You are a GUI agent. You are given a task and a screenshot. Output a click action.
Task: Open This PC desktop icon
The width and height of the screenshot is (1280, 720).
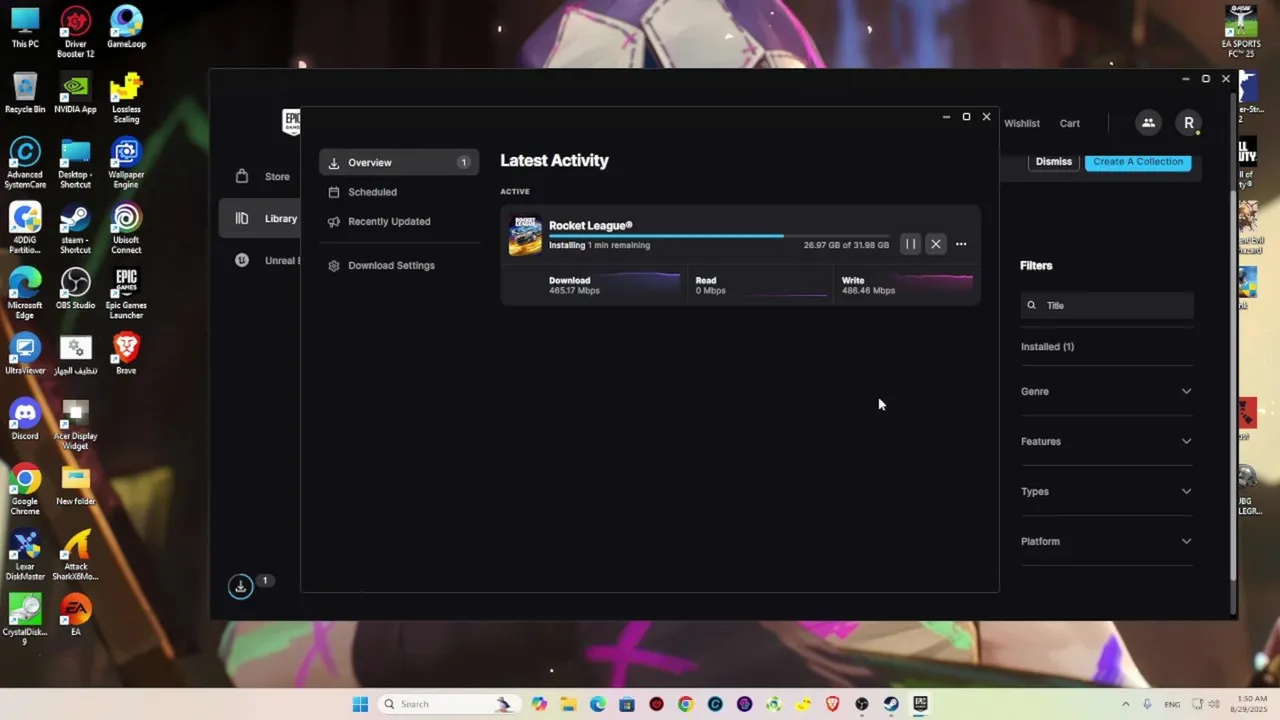pyautogui.click(x=25, y=28)
